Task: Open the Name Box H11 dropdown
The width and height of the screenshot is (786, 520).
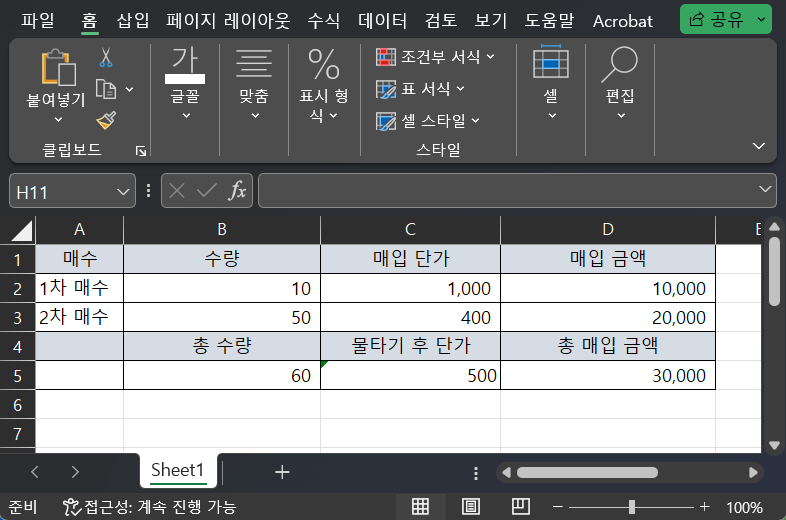Action: coord(123,192)
